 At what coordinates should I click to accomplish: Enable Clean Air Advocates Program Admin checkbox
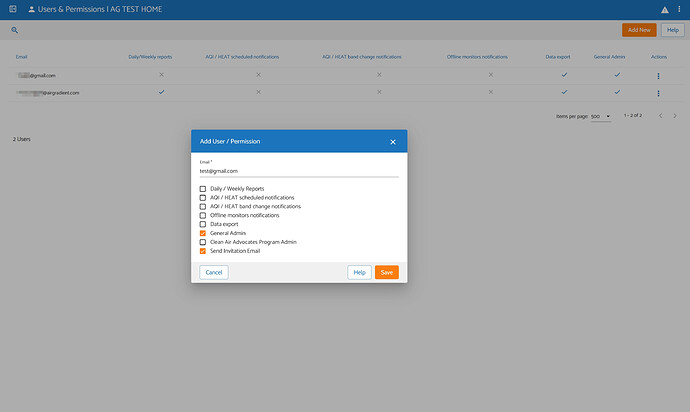(x=203, y=242)
